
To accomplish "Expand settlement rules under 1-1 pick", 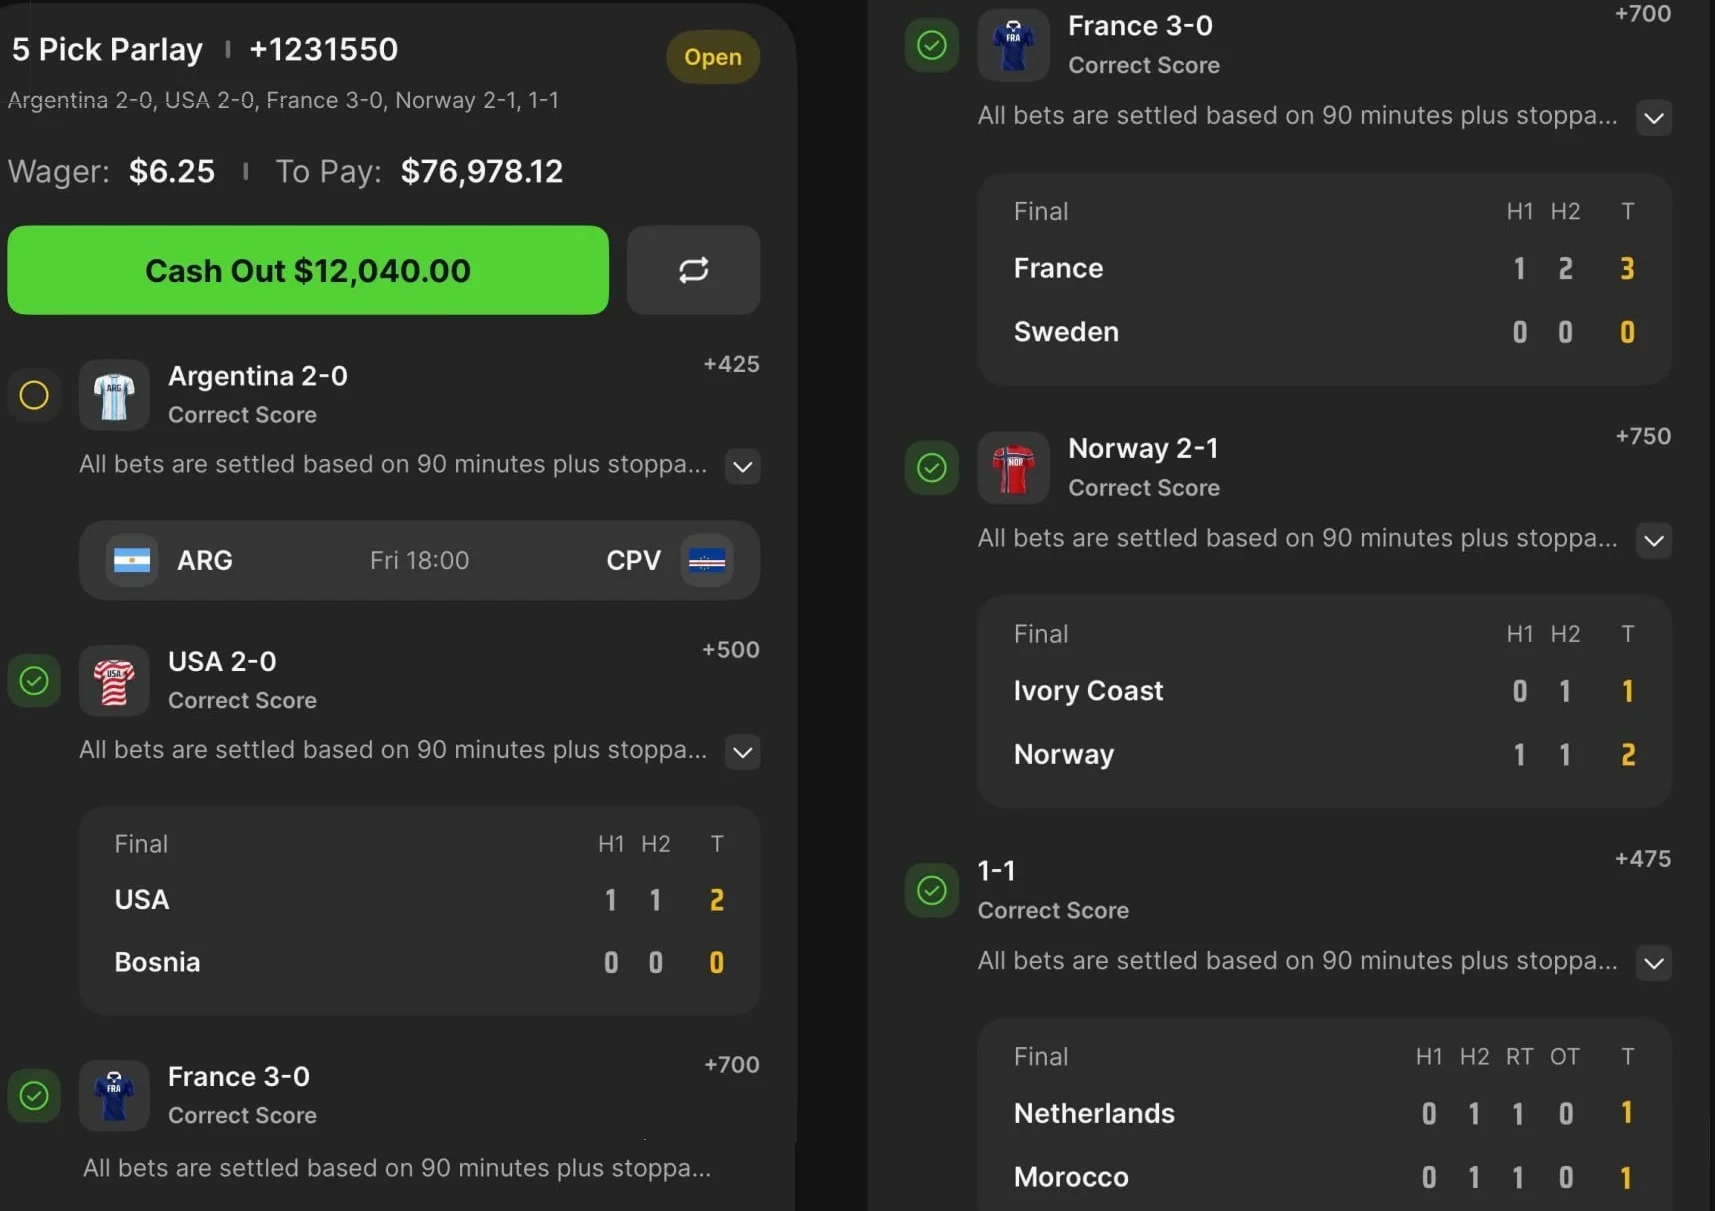I will coord(1654,963).
